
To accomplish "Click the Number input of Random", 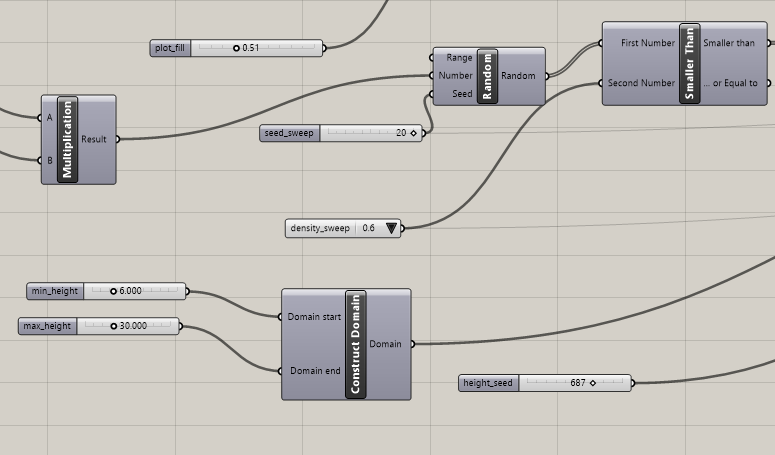I will [455, 76].
